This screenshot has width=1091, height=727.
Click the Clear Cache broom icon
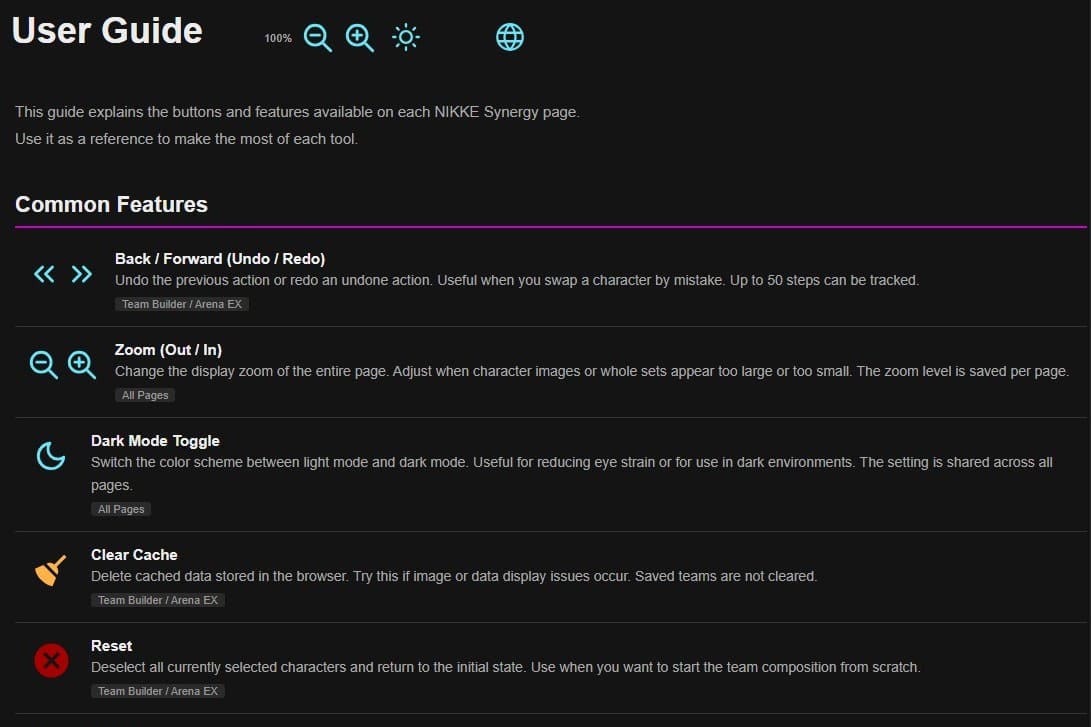click(x=51, y=570)
